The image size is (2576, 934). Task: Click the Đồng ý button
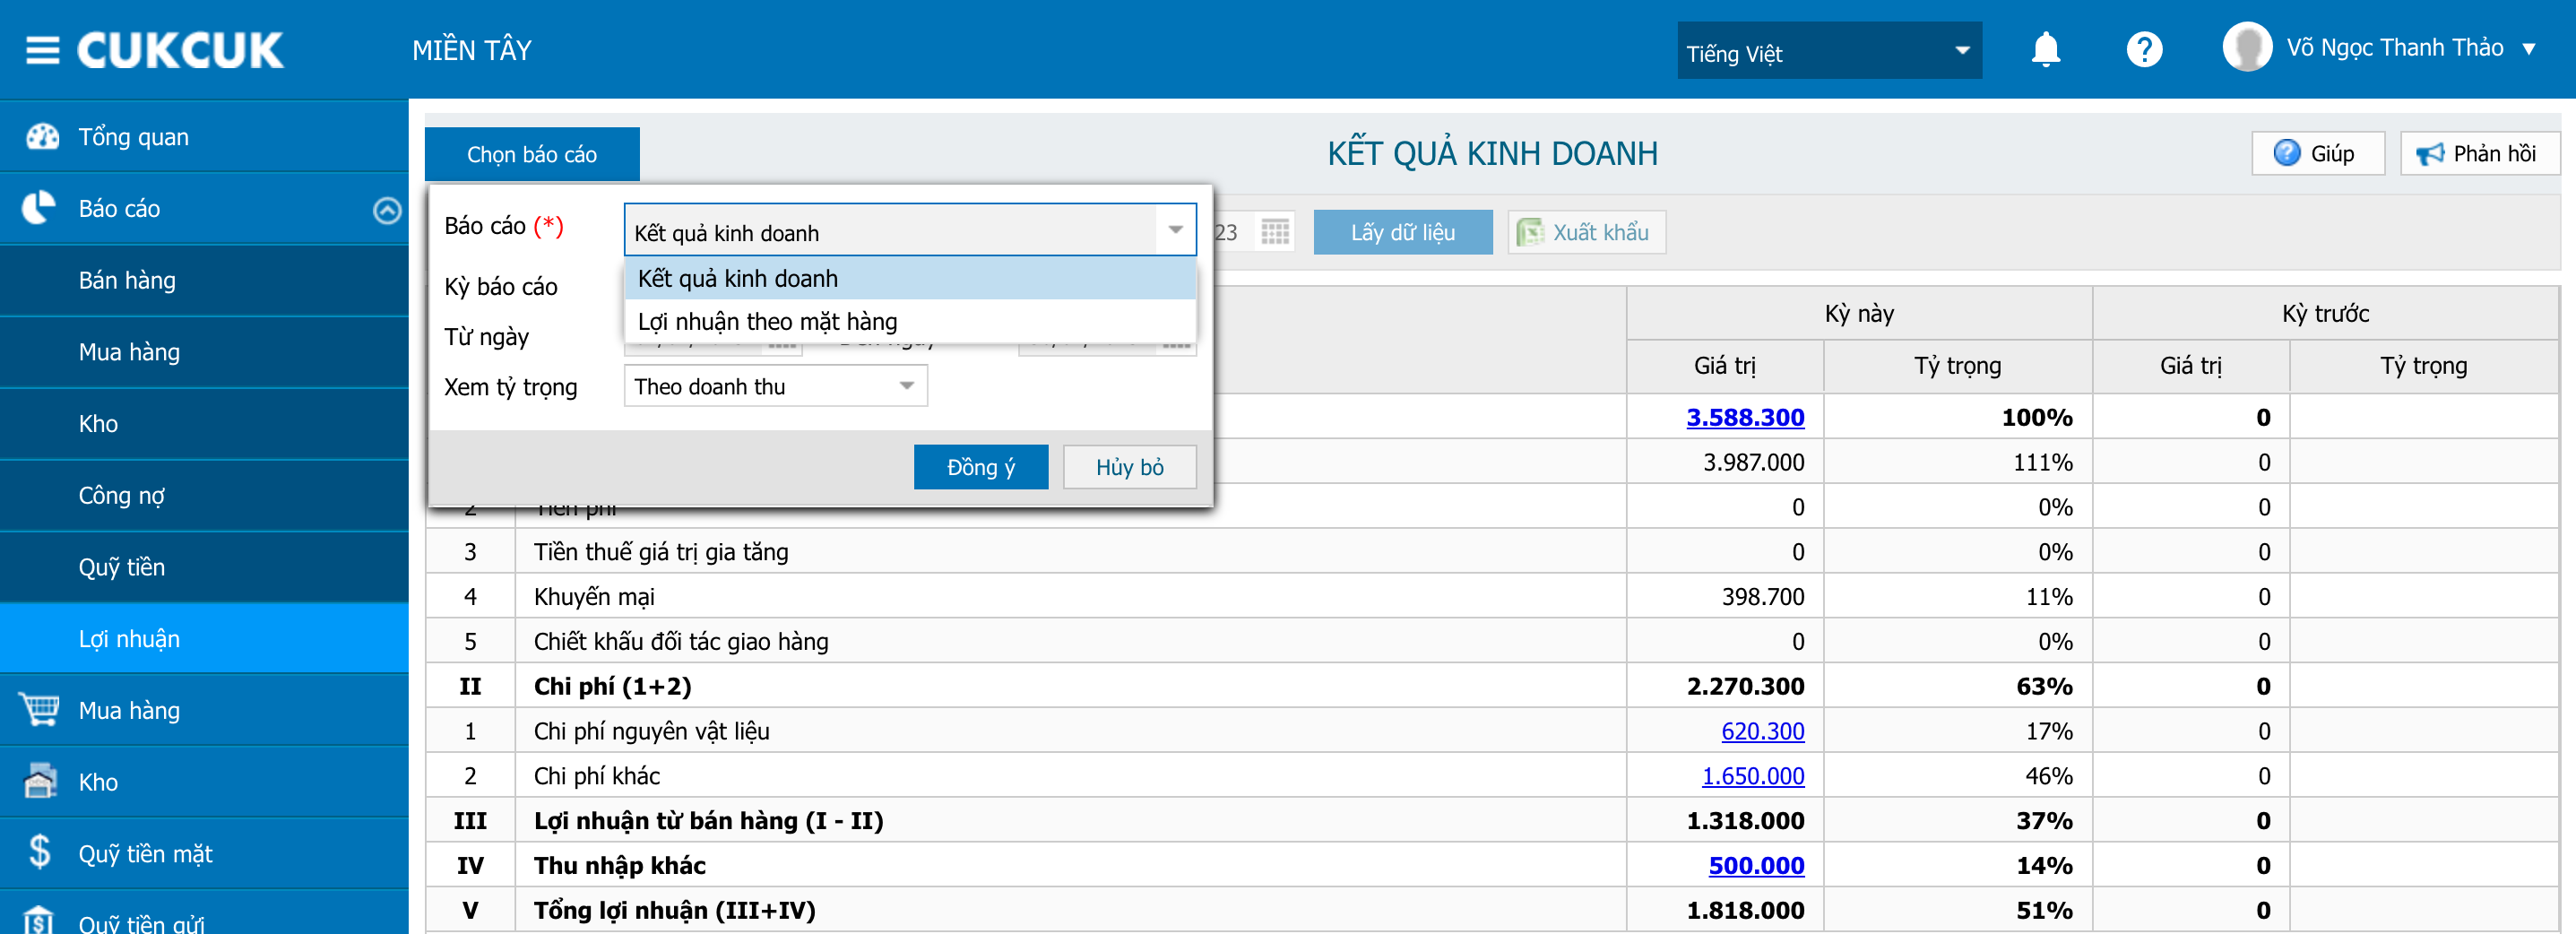(980, 467)
